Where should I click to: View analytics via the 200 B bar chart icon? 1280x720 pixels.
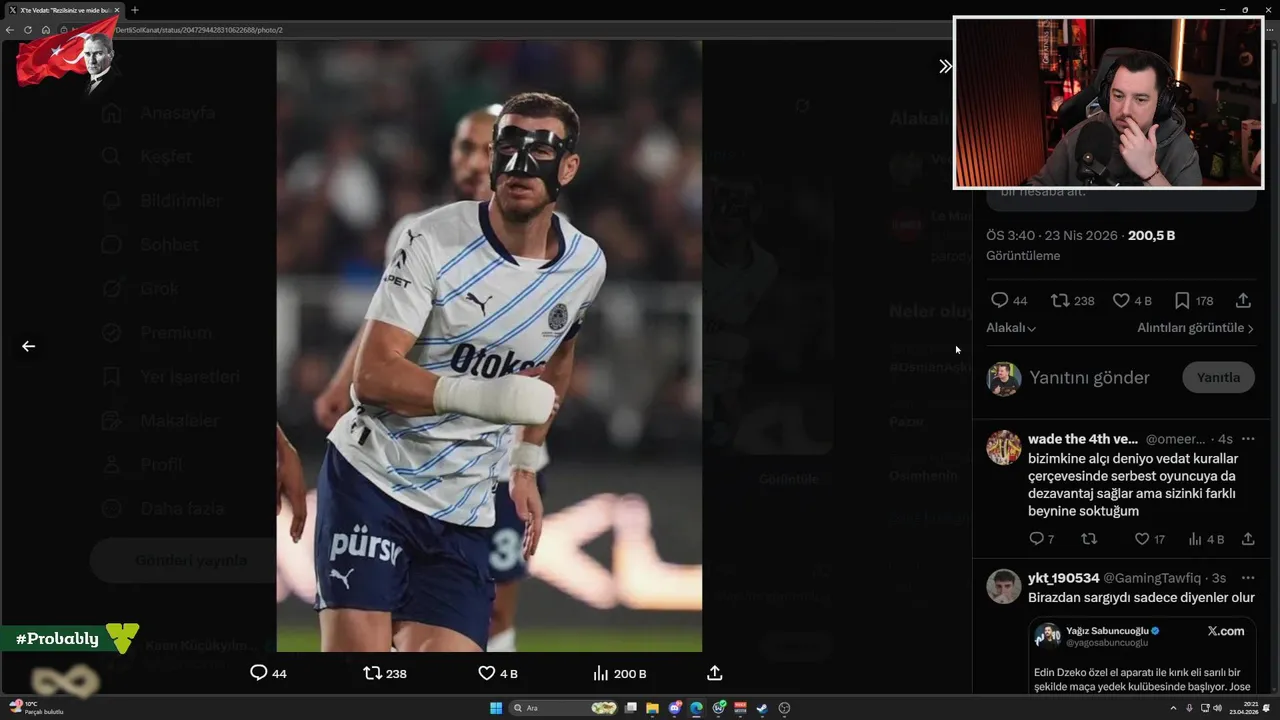coord(601,673)
